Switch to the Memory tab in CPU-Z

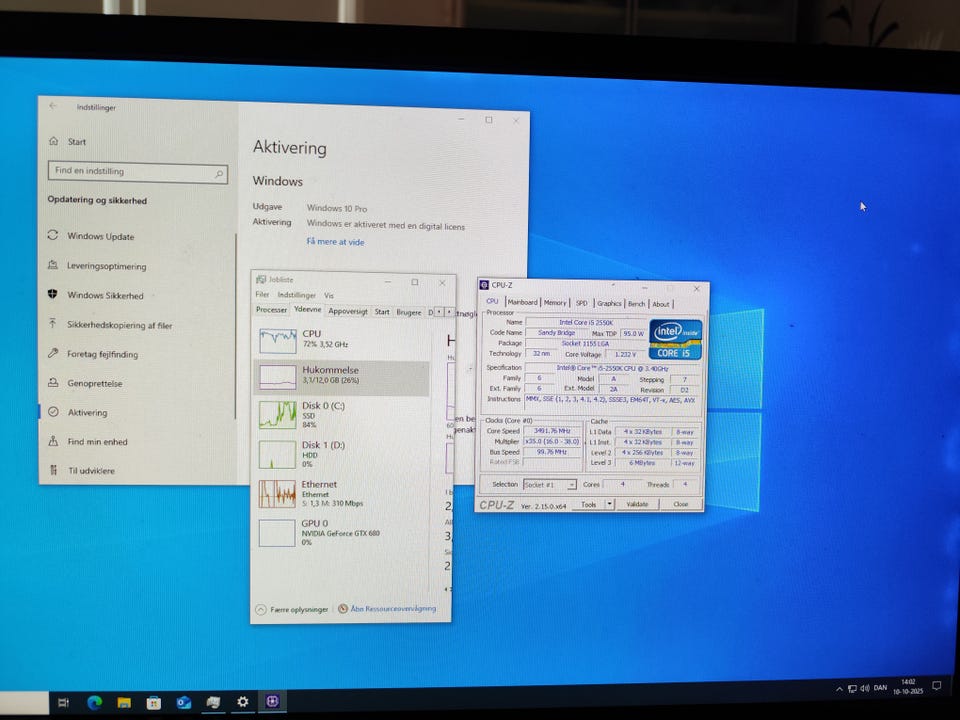tap(555, 303)
